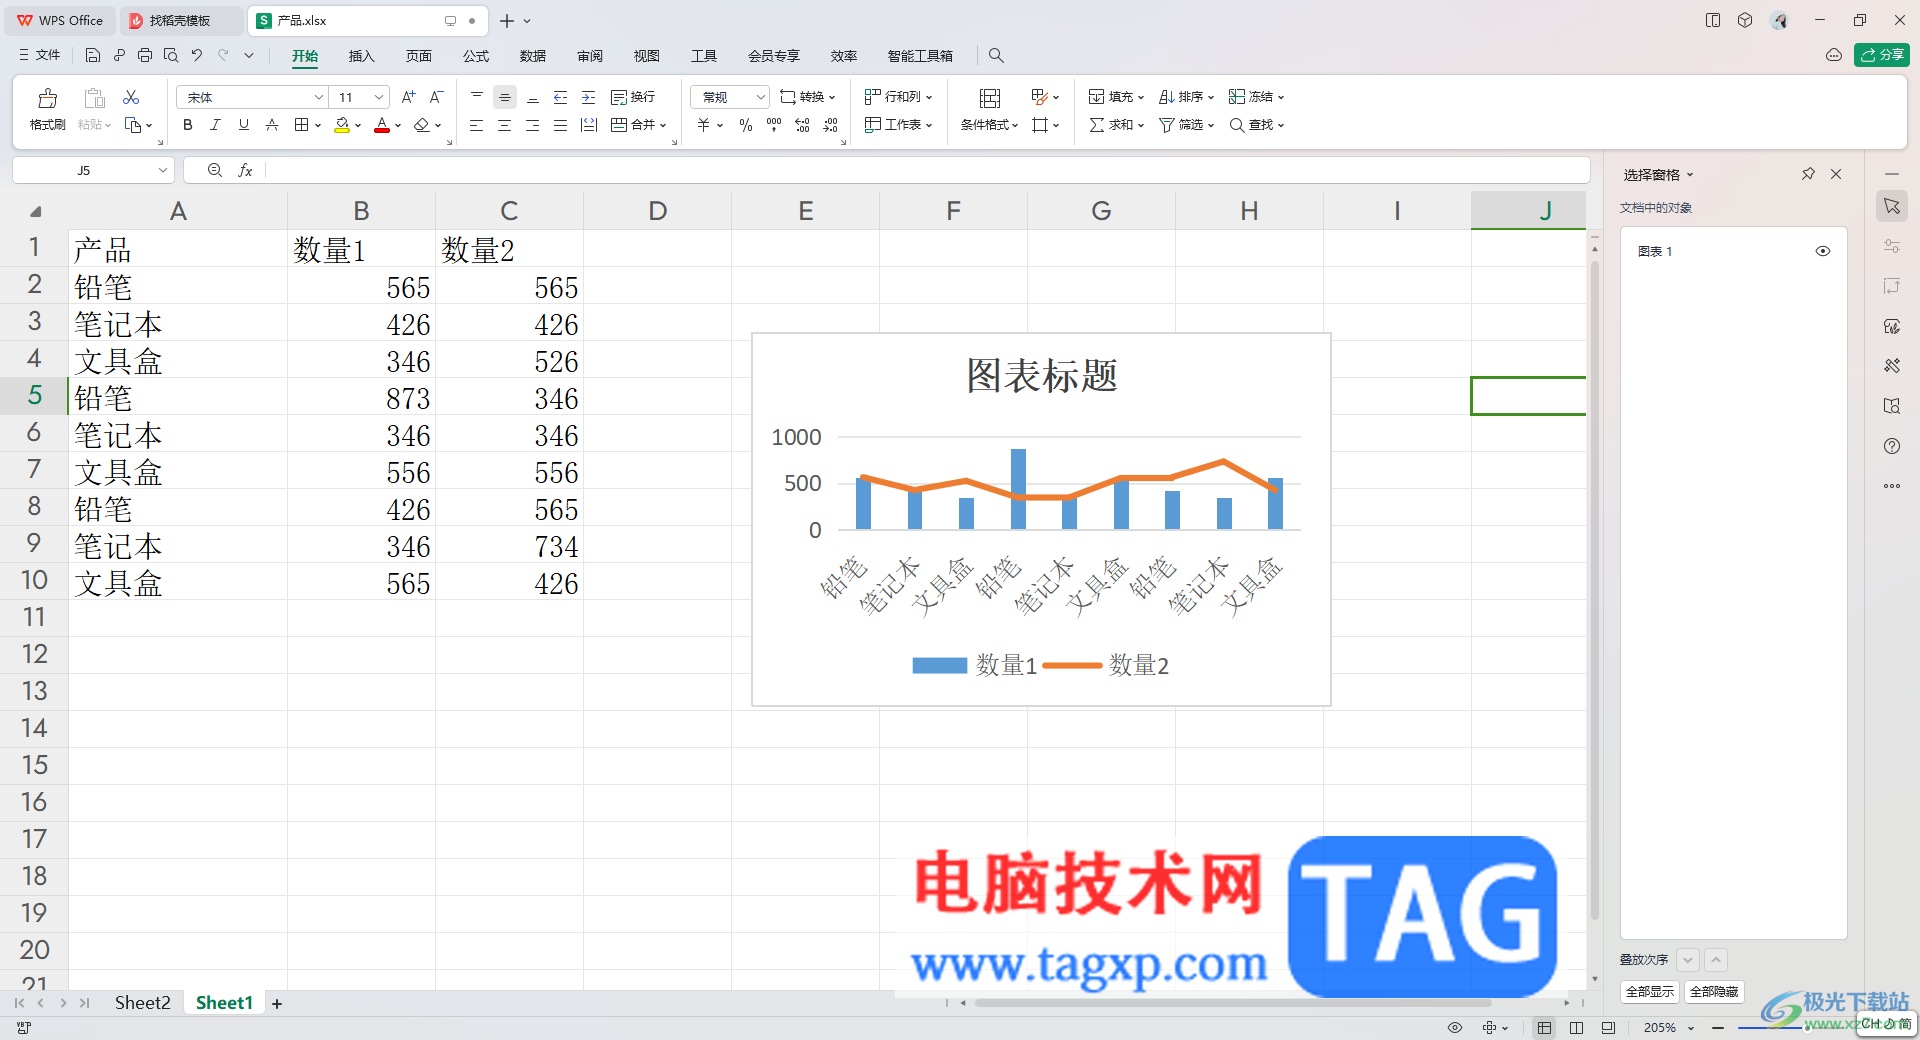Switch to Sheet2 tab
Image resolution: width=1920 pixels, height=1040 pixels.
pyautogui.click(x=142, y=1003)
